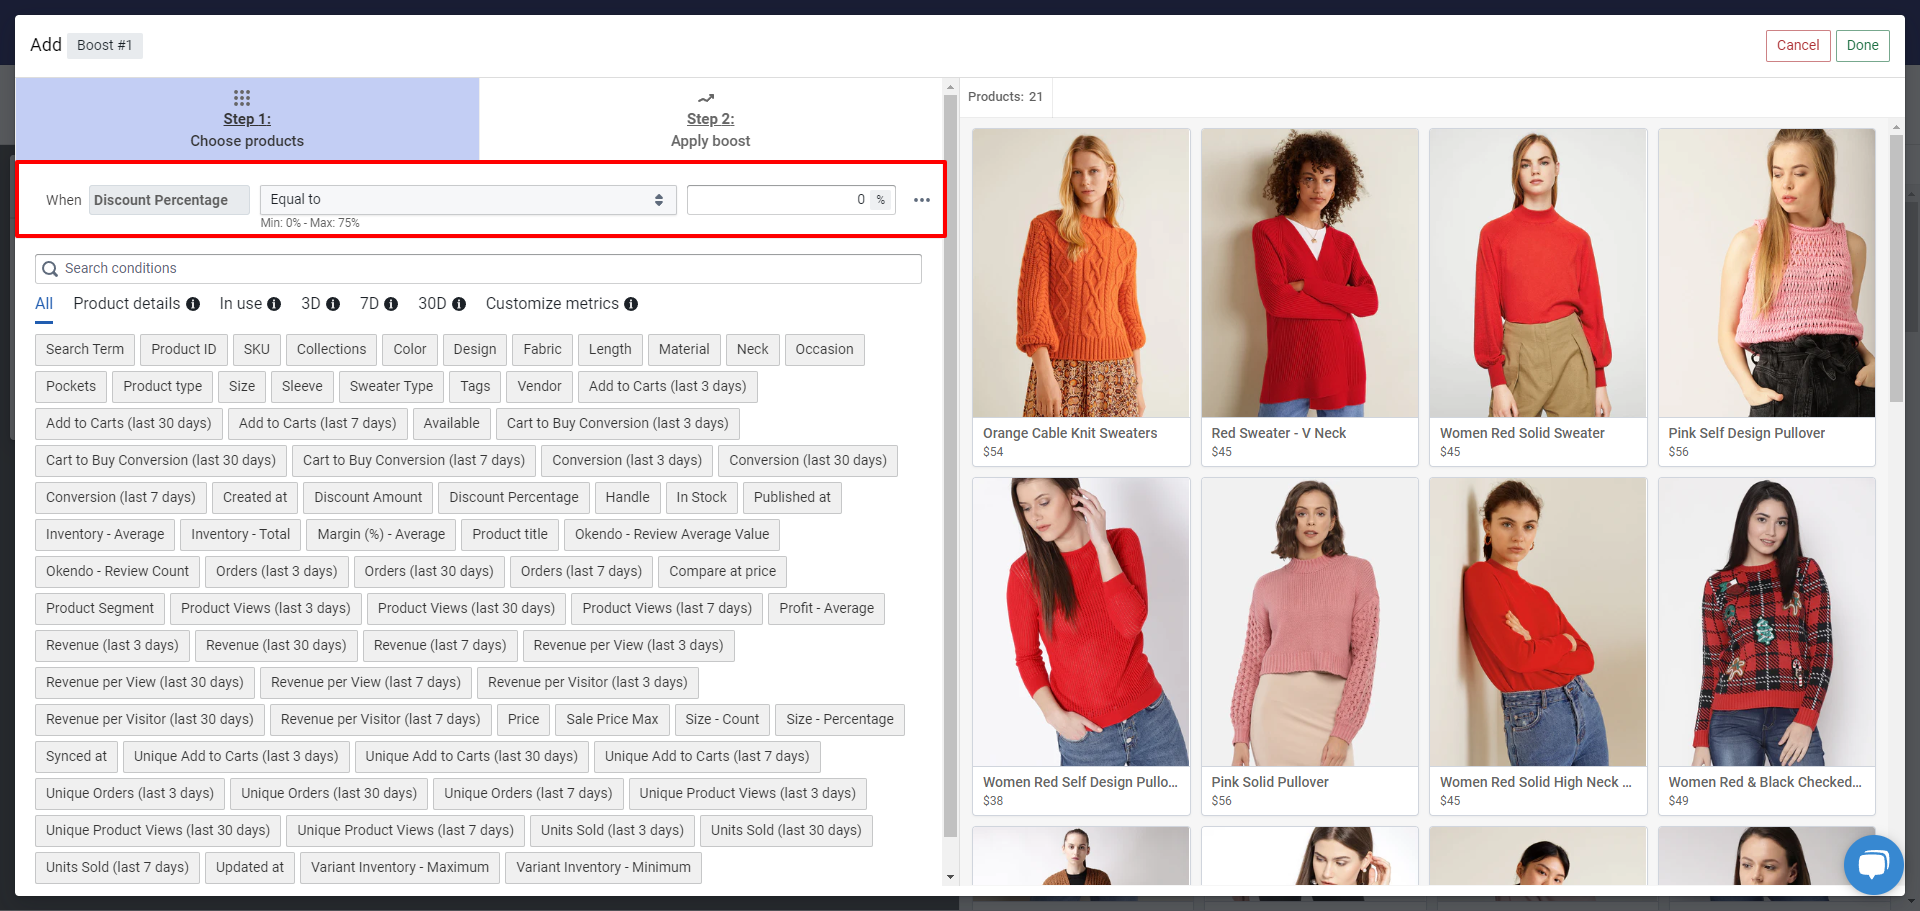
Task: Switch to 3D metrics tab
Action: [x=311, y=304]
